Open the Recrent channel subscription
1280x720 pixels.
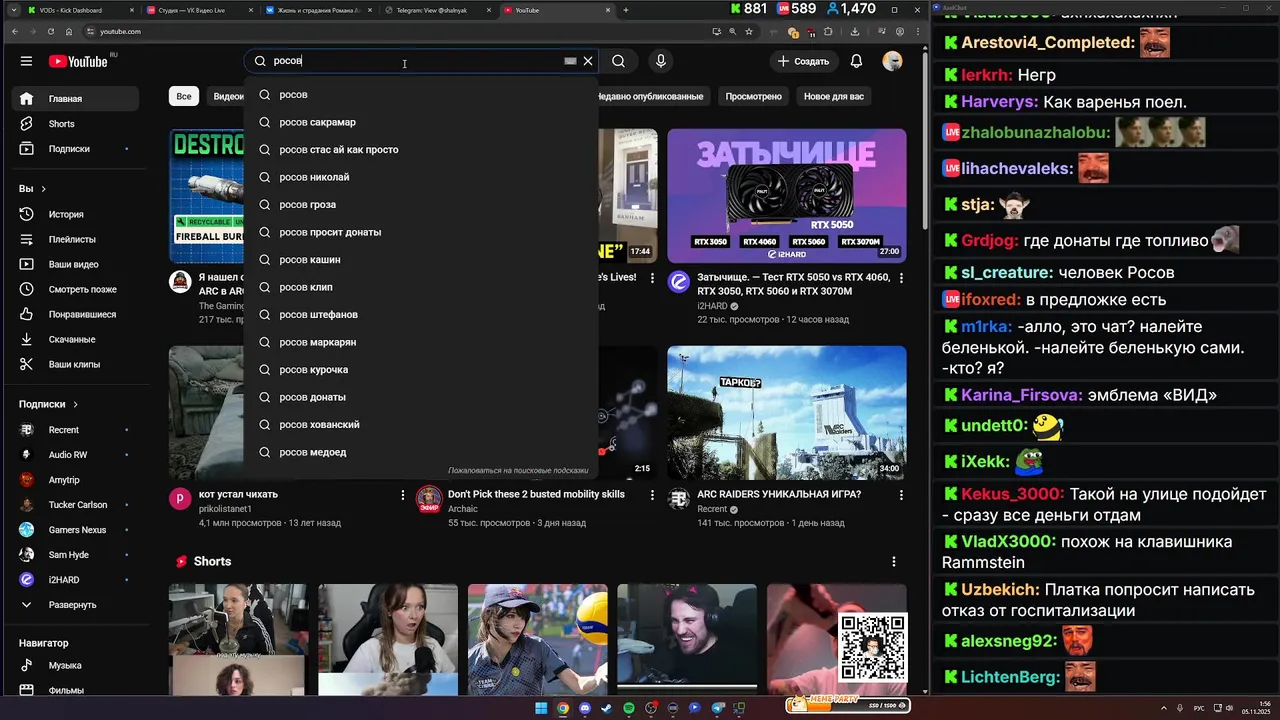[75, 430]
